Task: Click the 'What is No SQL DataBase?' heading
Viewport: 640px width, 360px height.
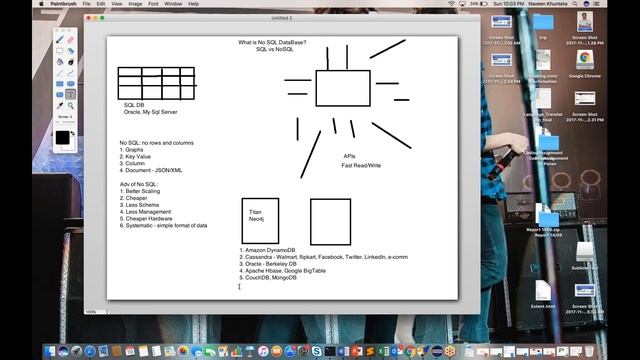Action: pyautogui.click(x=272, y=42)
